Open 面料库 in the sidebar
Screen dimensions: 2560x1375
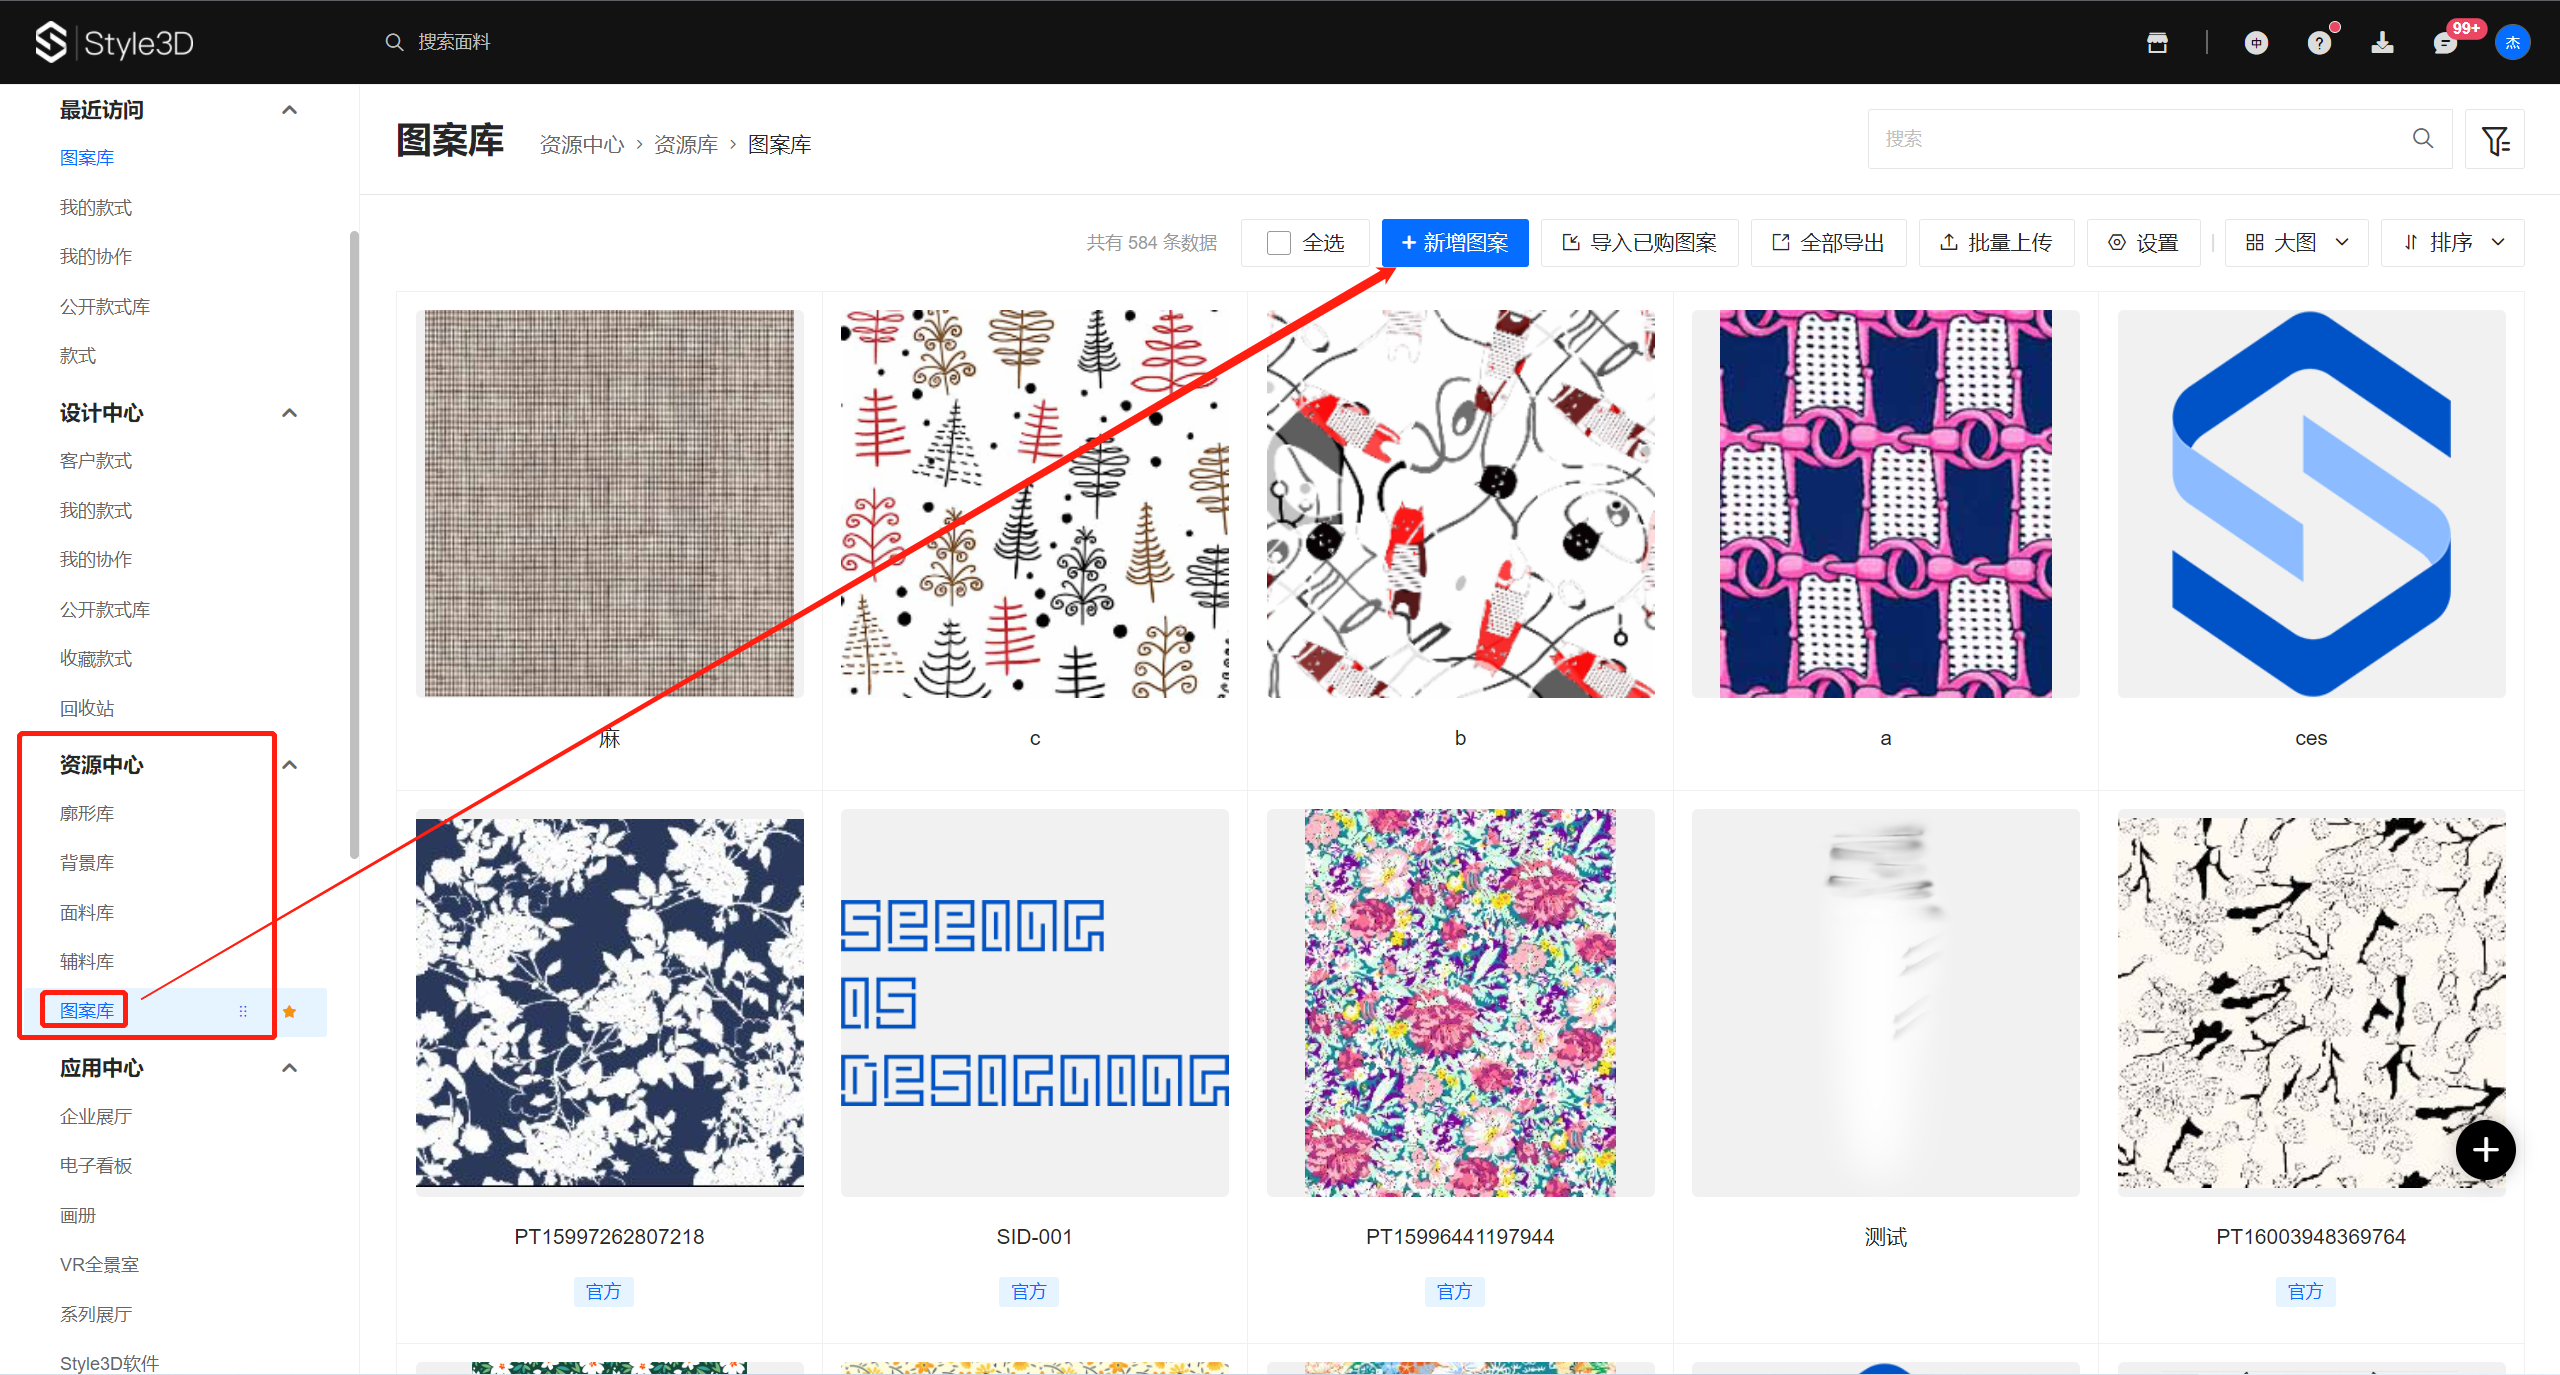click(x=87, y=912)
